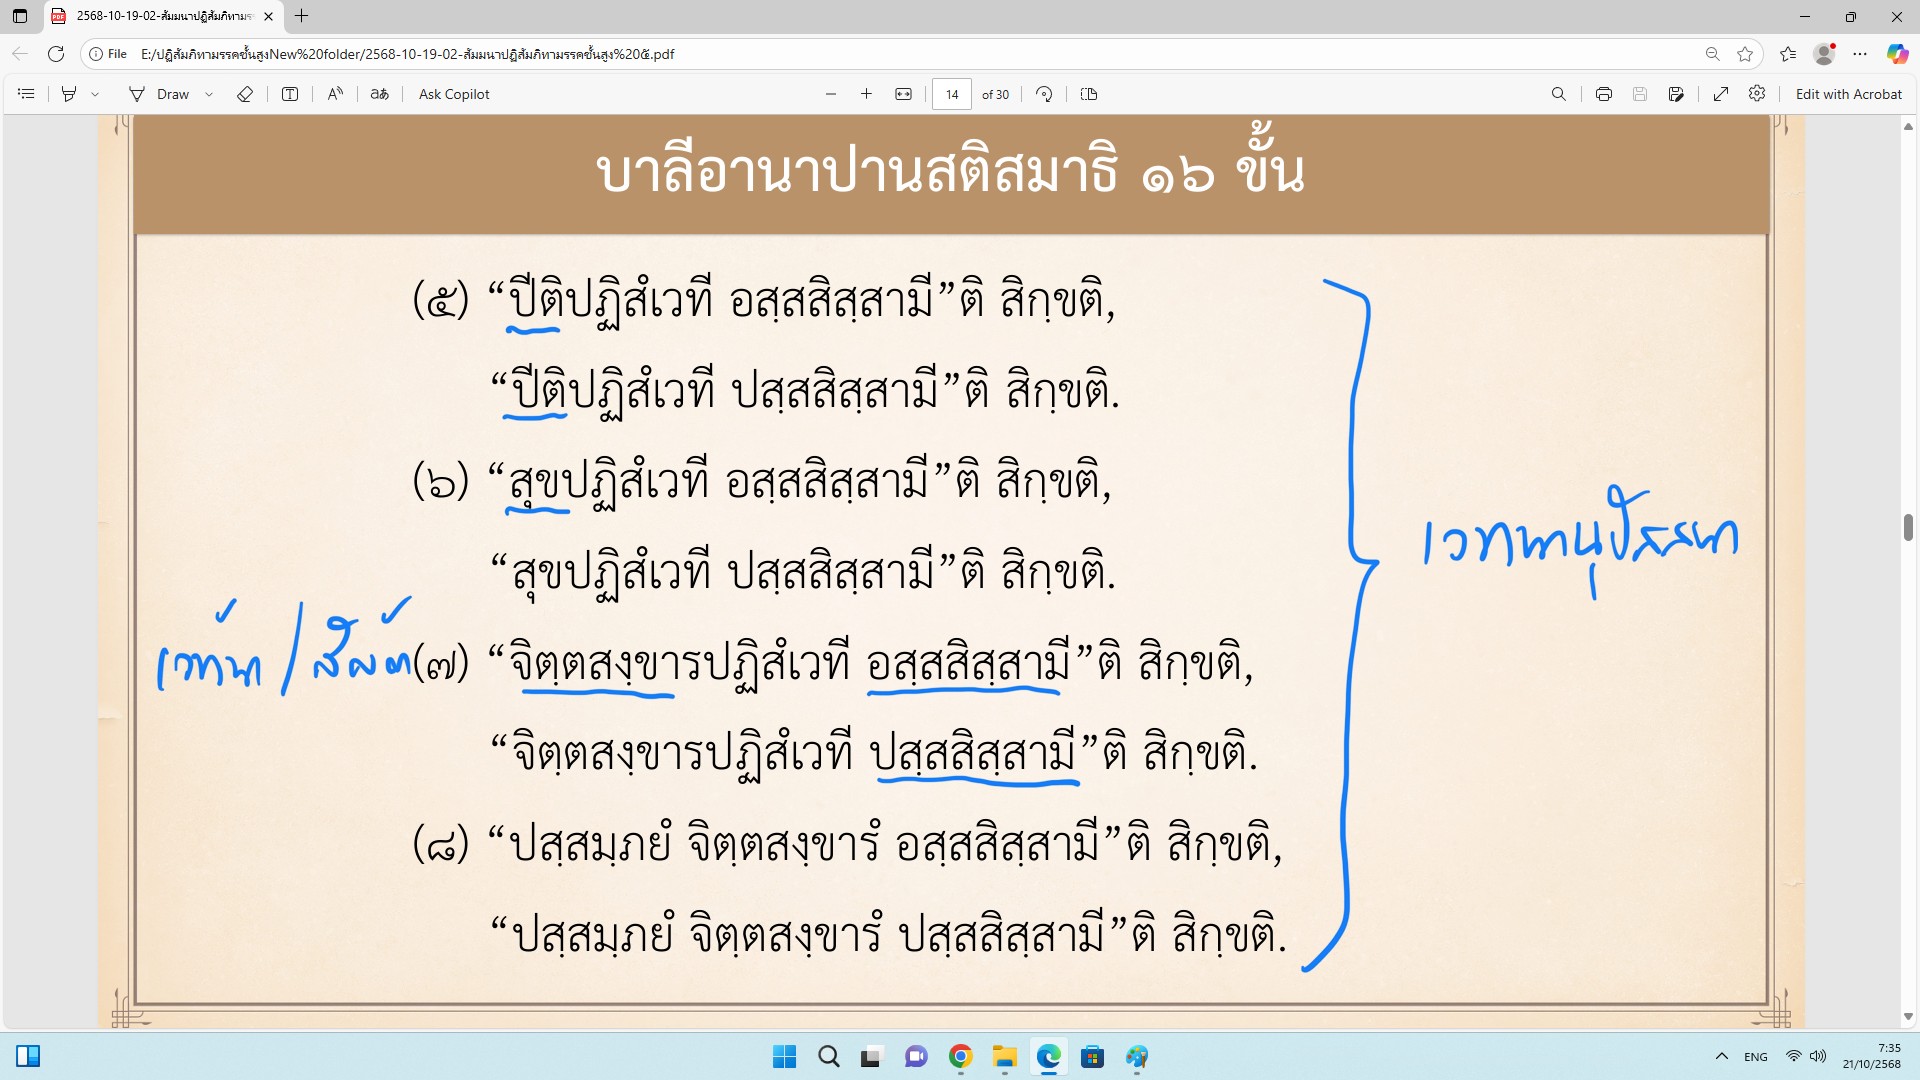Start Read aloud
The width and height of the screenshot is (1920, 1080).
(x=335, y=94)
